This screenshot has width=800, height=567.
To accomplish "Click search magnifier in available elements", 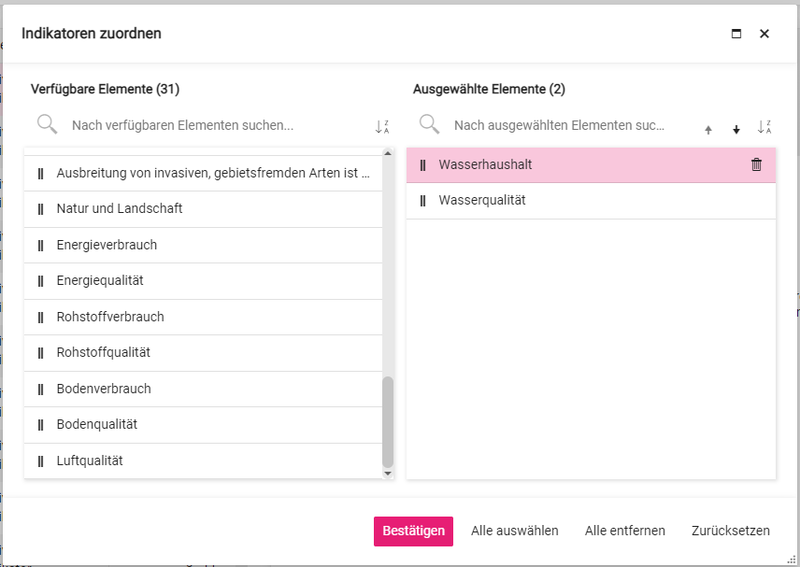I will click(47, 124).
